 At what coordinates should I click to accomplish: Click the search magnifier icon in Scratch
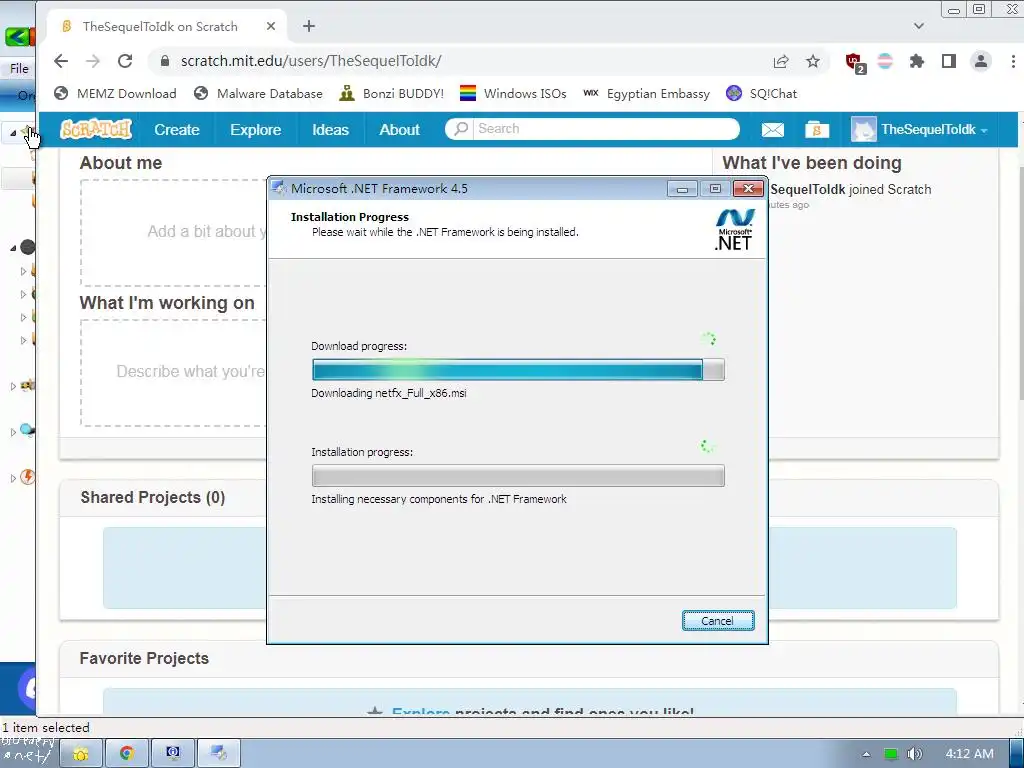[x=461, y=129]
